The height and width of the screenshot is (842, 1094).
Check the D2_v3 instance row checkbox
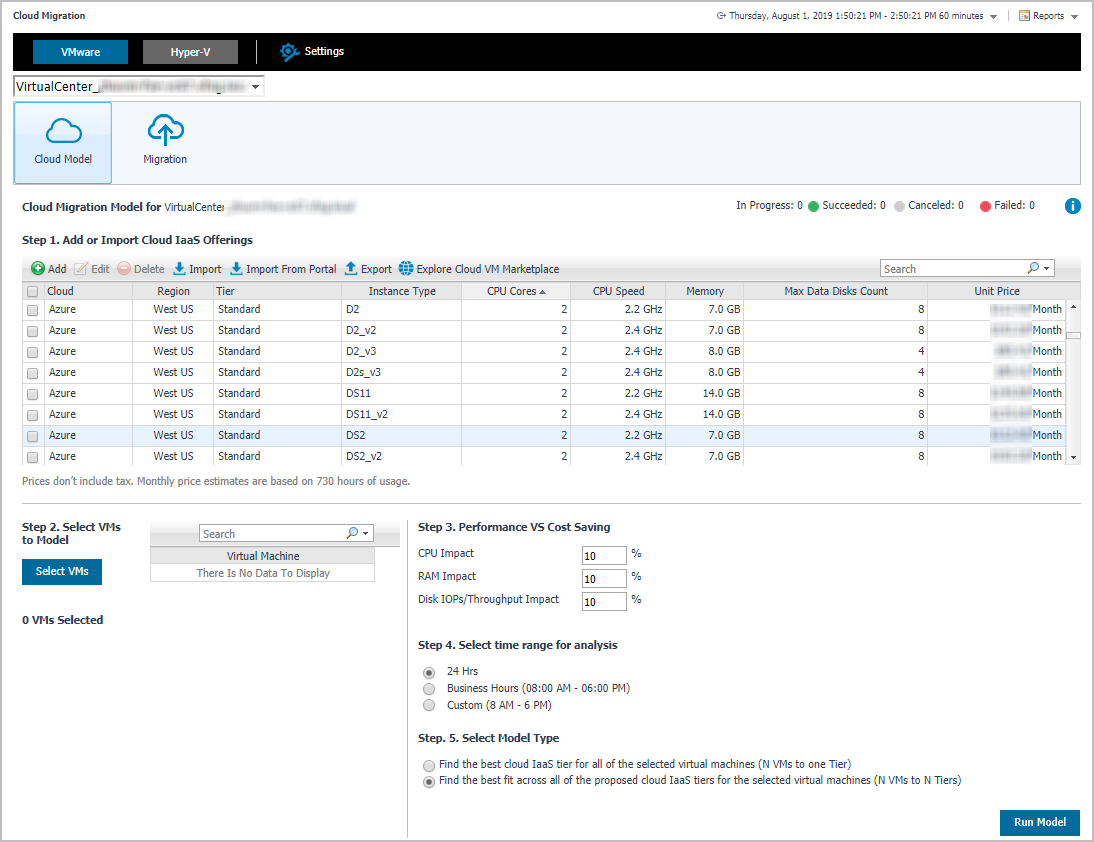[32, 352]
